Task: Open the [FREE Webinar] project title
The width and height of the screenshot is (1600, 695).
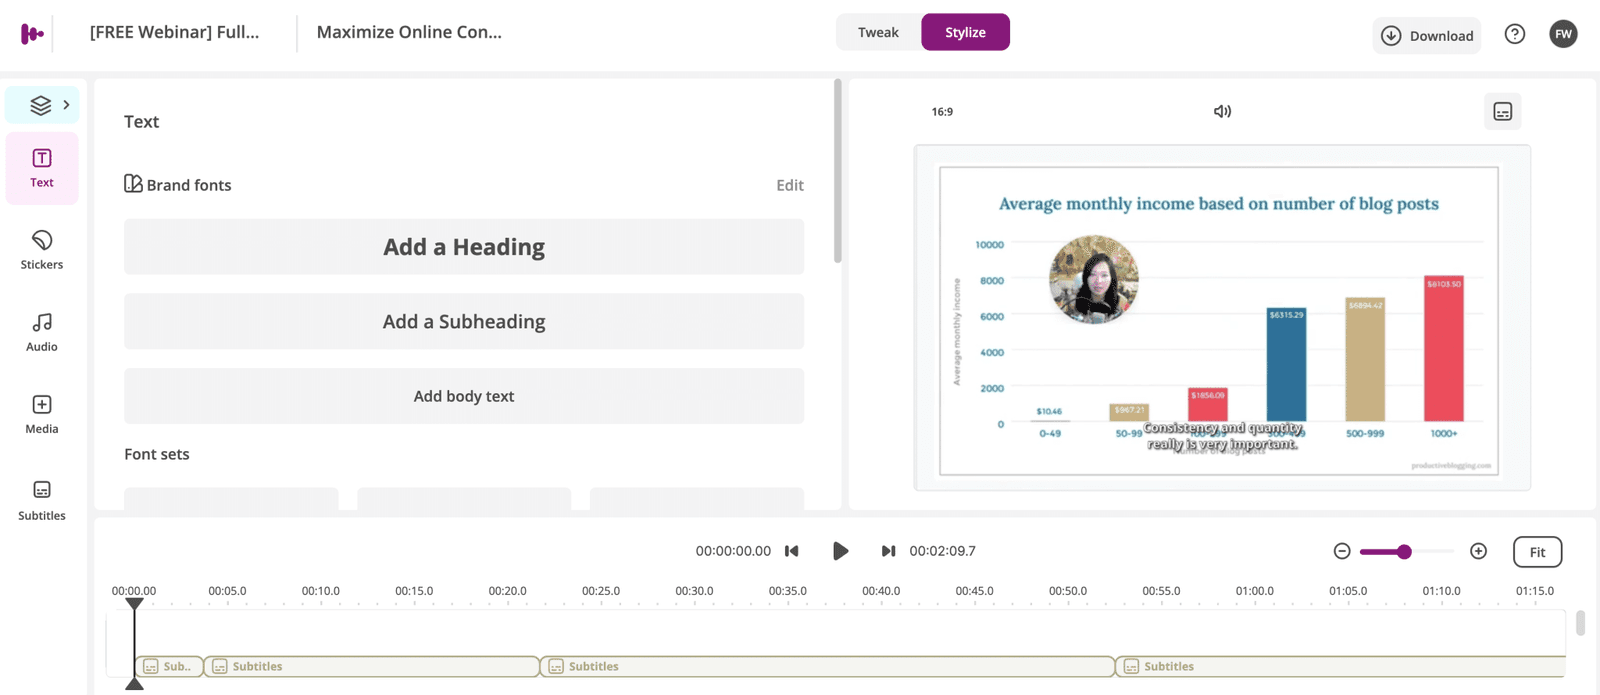Action: (175, 32)
